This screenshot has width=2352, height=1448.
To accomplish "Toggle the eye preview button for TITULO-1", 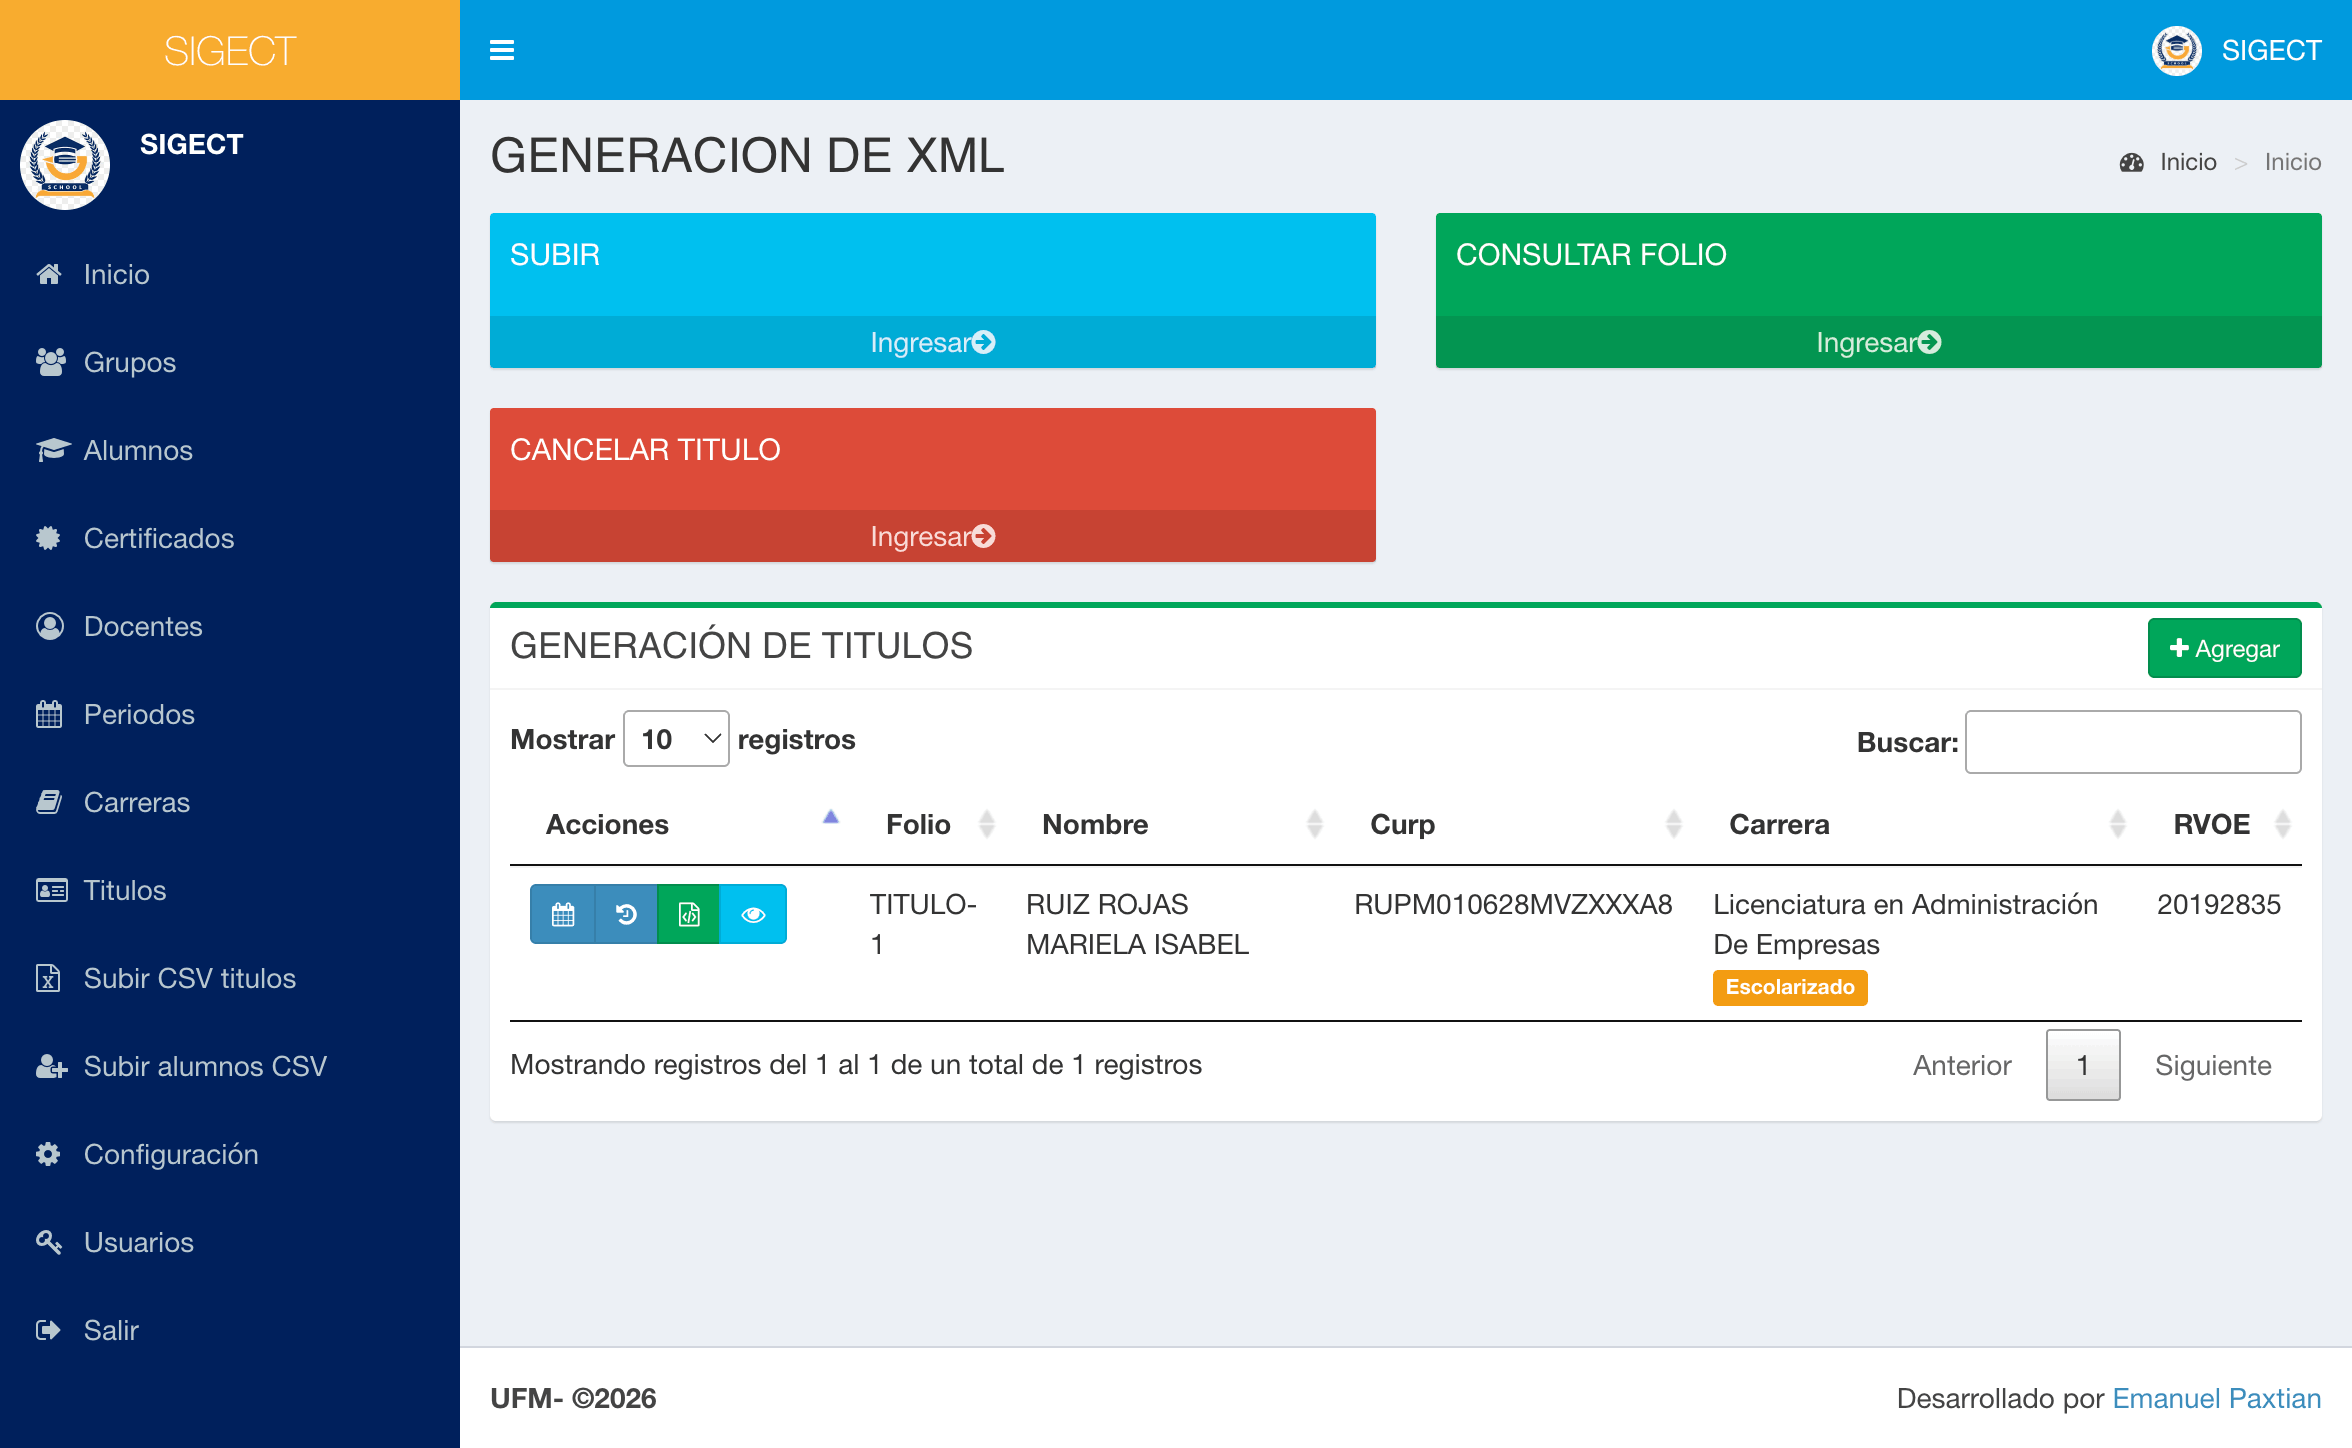I will click(x=753, y=913).
